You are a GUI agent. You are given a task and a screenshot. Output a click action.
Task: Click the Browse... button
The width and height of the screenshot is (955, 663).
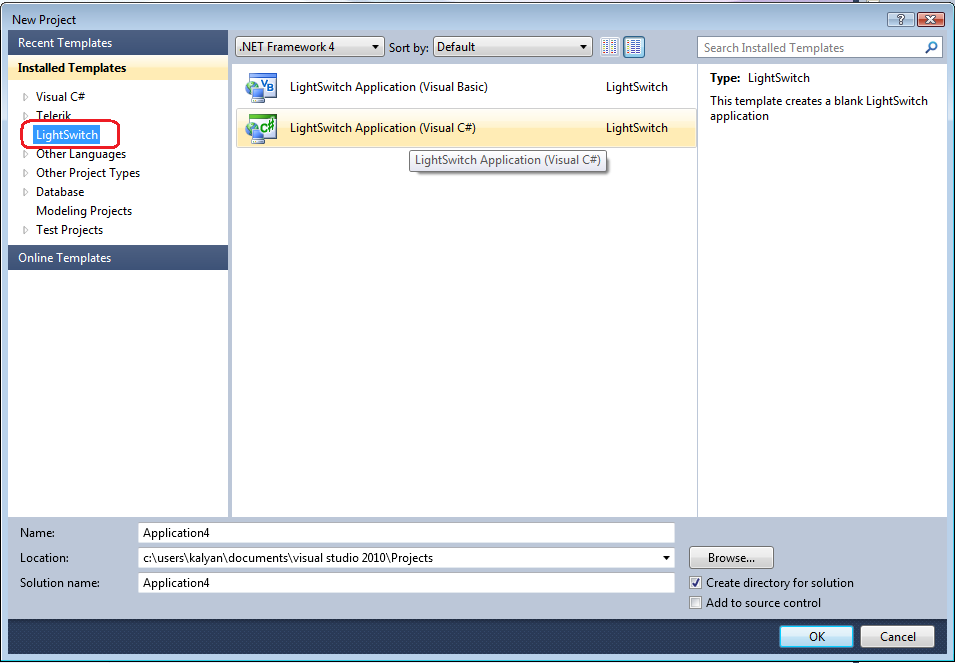tap(731, 558)
